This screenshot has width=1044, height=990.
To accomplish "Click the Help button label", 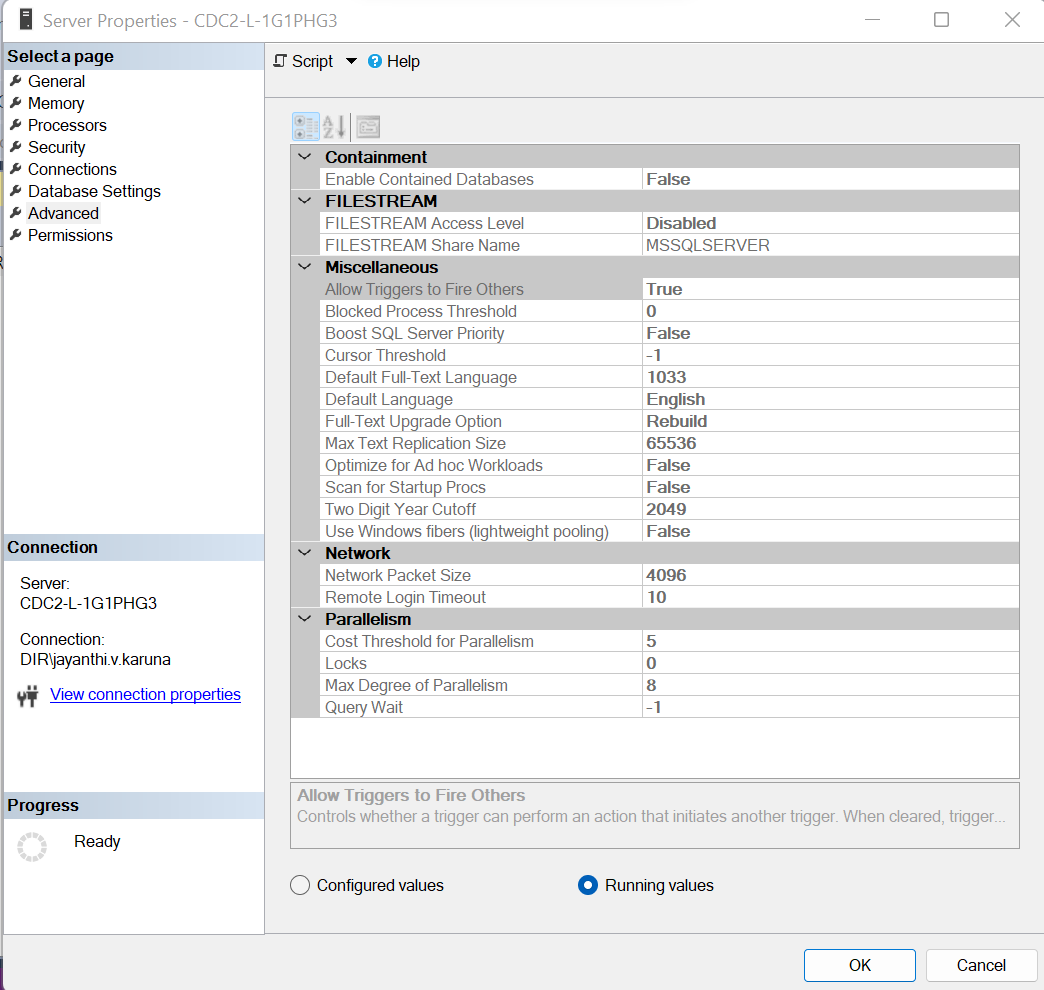I will (x=403, y=61).
